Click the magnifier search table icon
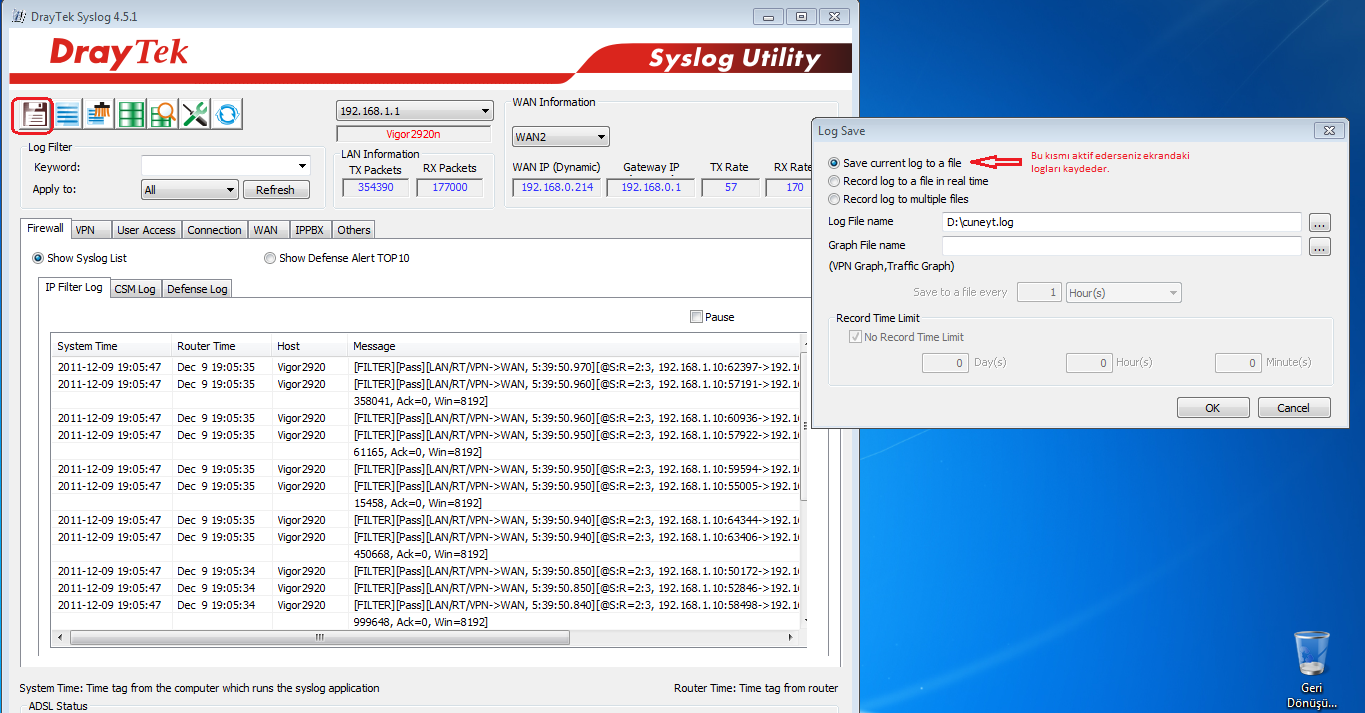Image resolution: width=1365 pixels, height=713 pixels. 163,115
